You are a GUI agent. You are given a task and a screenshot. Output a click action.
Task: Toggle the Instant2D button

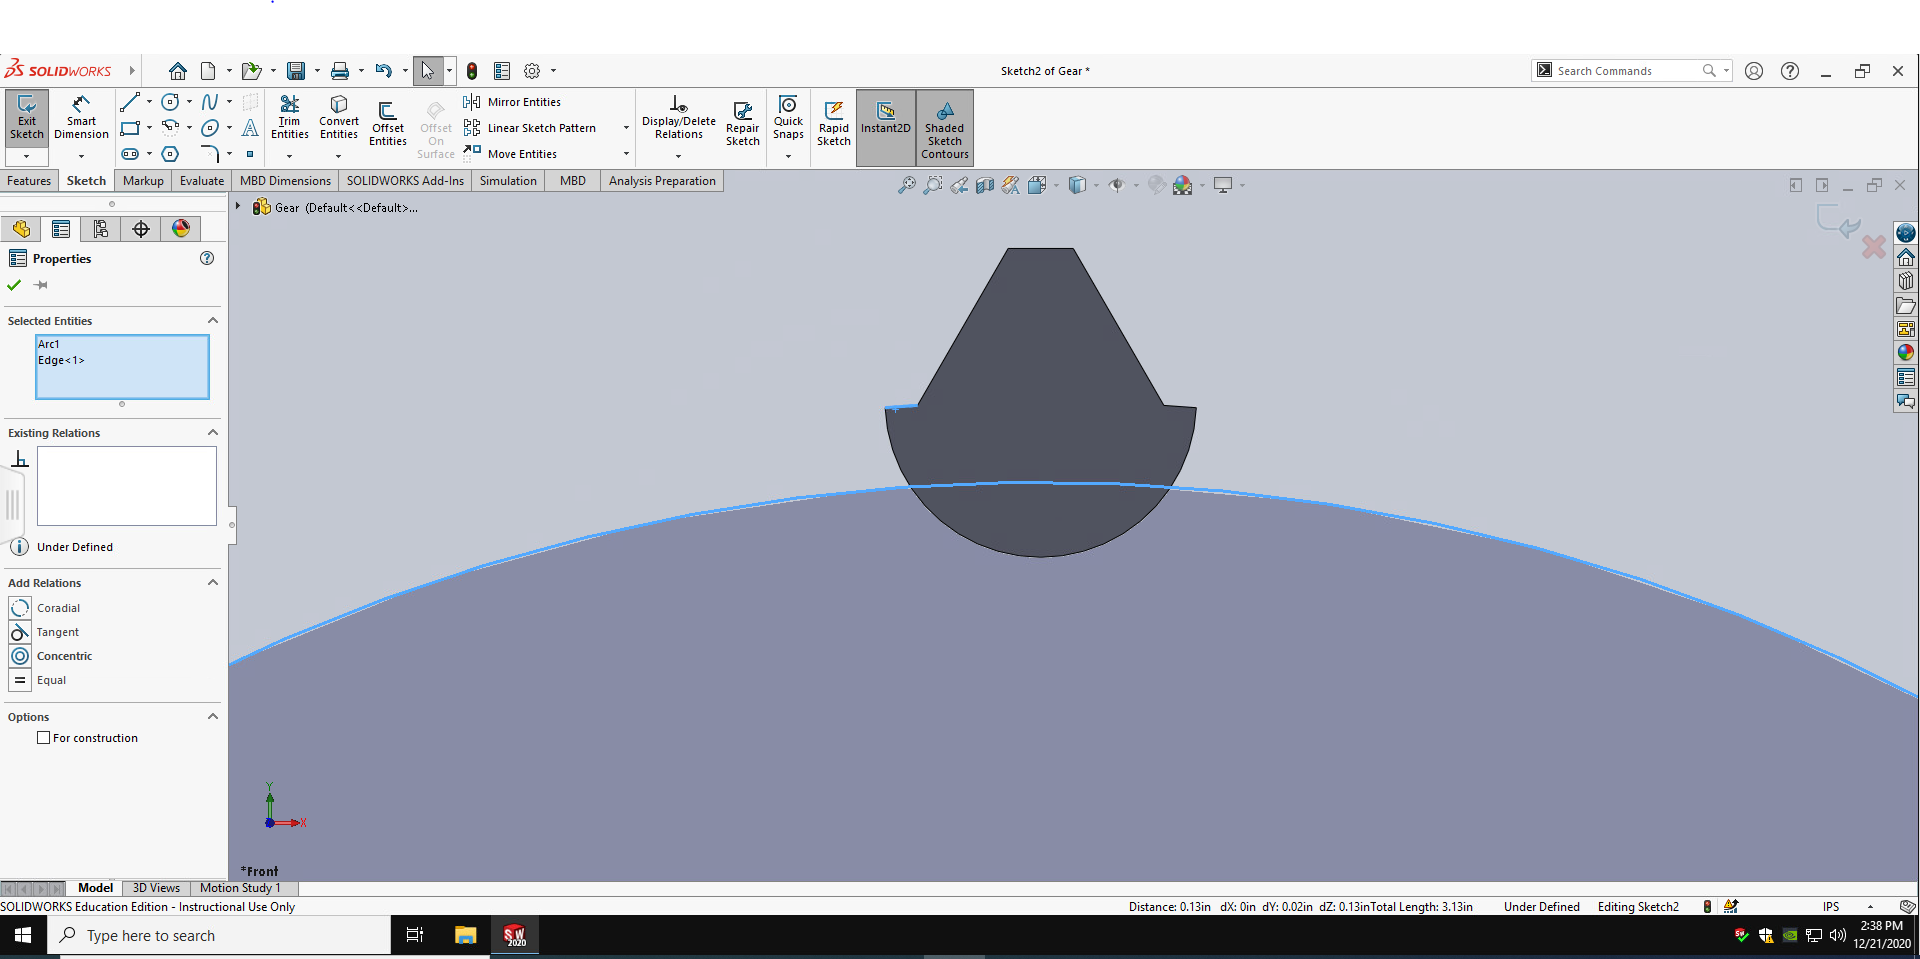pos(885,118)
